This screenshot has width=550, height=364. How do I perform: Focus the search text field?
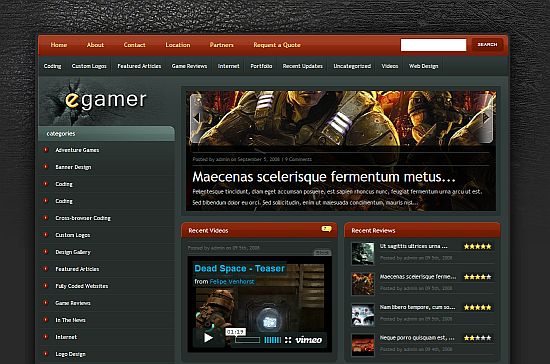click(x=433, y=45)
